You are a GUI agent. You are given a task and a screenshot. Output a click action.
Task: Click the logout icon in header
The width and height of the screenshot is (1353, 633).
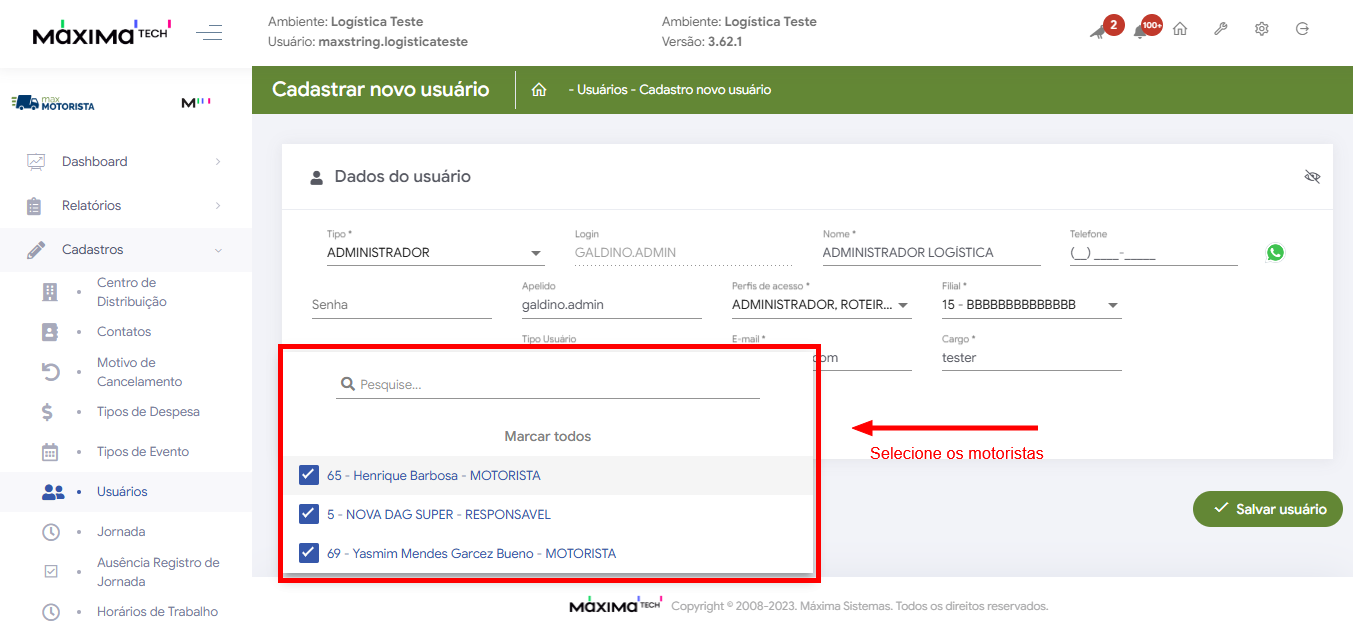(x=1302, y=30)
